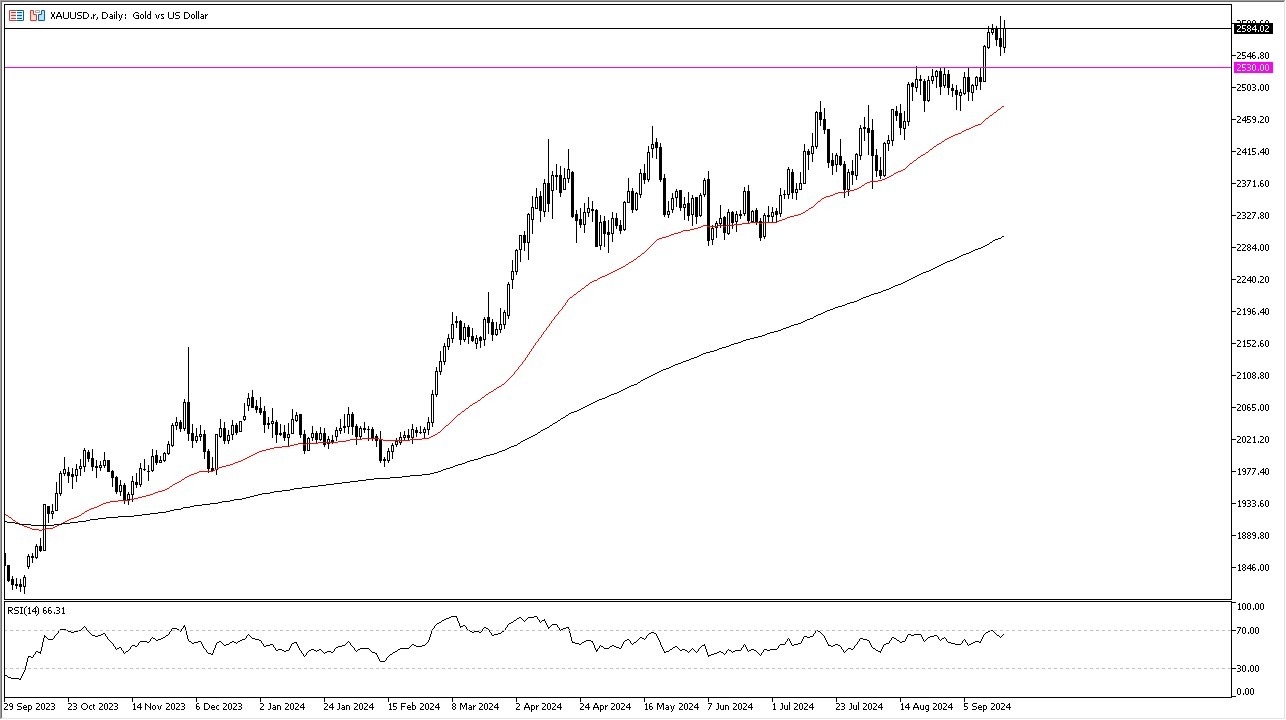
Task: Click the 2284.00 price scale label
Action: point(1253,248)
